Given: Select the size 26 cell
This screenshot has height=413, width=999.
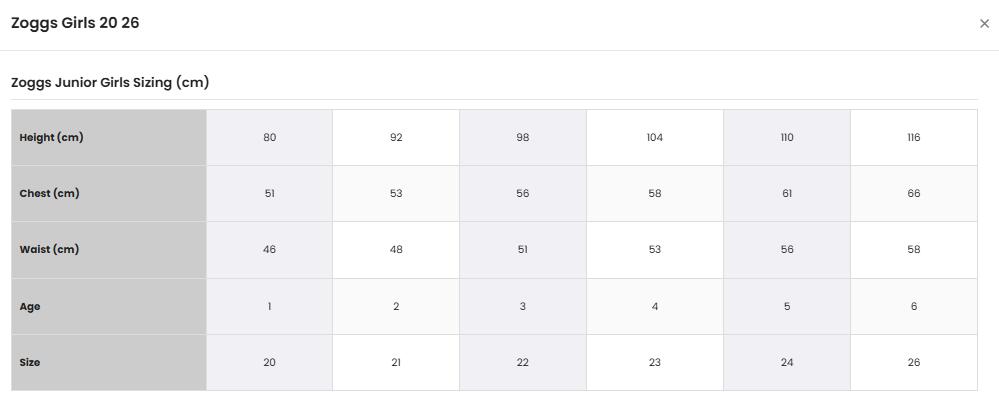Looking at the screenshot, I should tap(914, 362).
